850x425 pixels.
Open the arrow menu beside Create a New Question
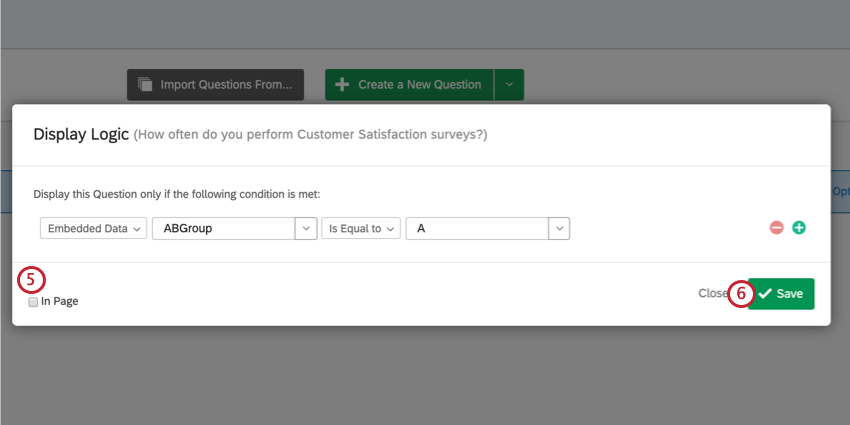pos(509,85)
